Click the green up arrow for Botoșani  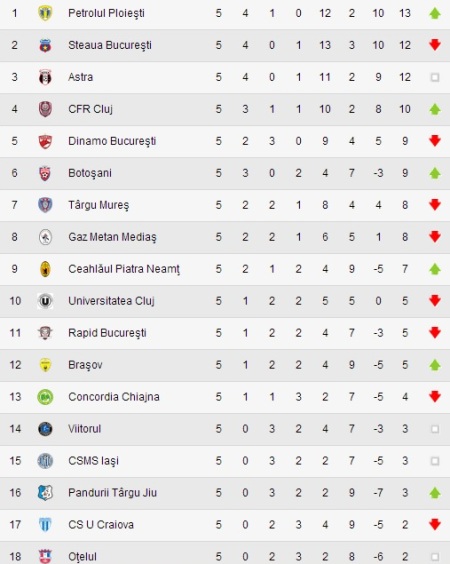click(435, 173)
